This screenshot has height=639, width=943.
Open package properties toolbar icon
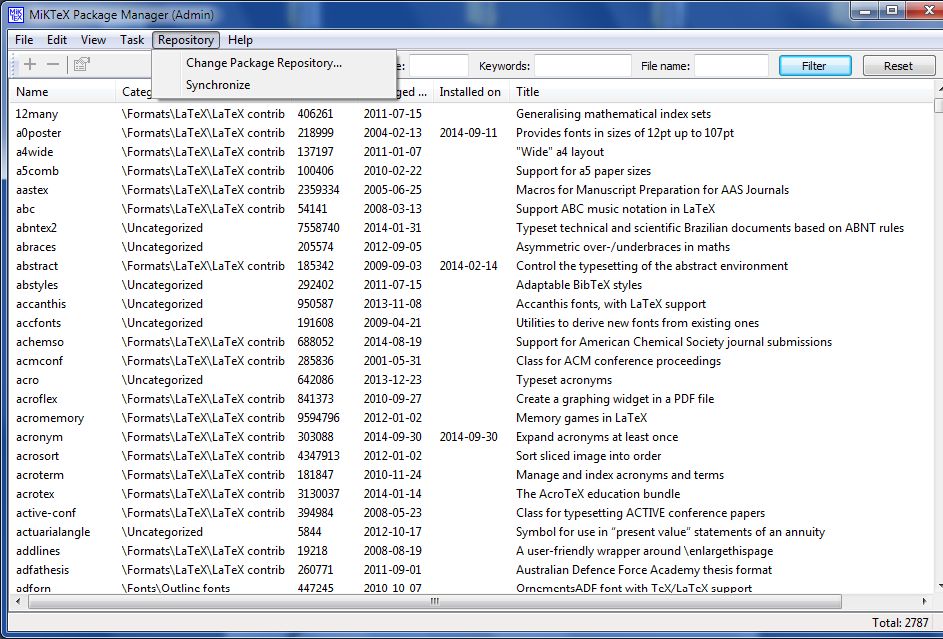(x=82, y=64)
